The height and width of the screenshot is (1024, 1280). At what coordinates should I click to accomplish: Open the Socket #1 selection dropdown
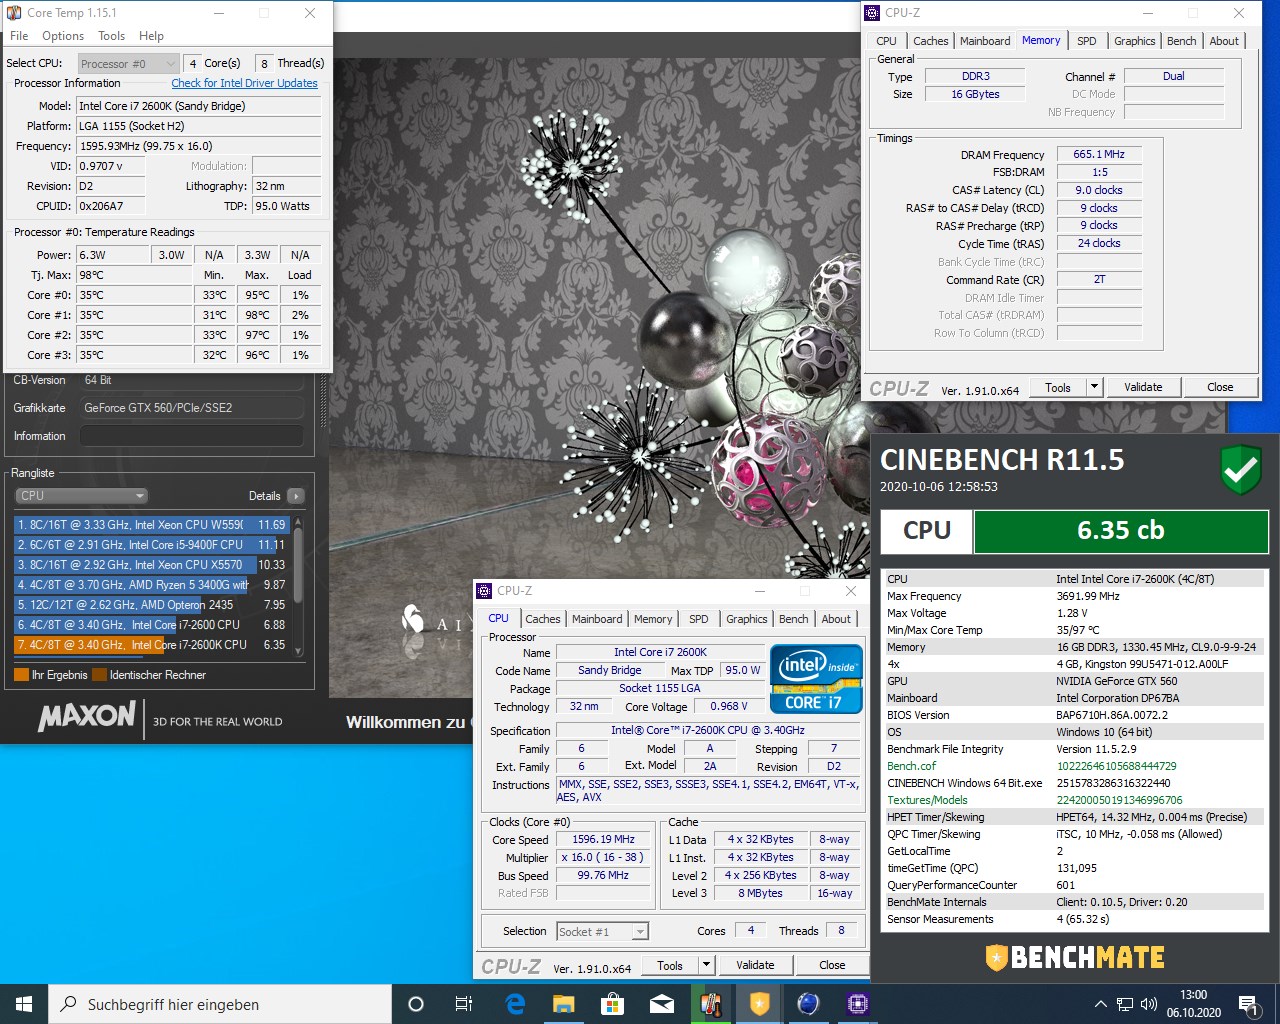(603, 931)
